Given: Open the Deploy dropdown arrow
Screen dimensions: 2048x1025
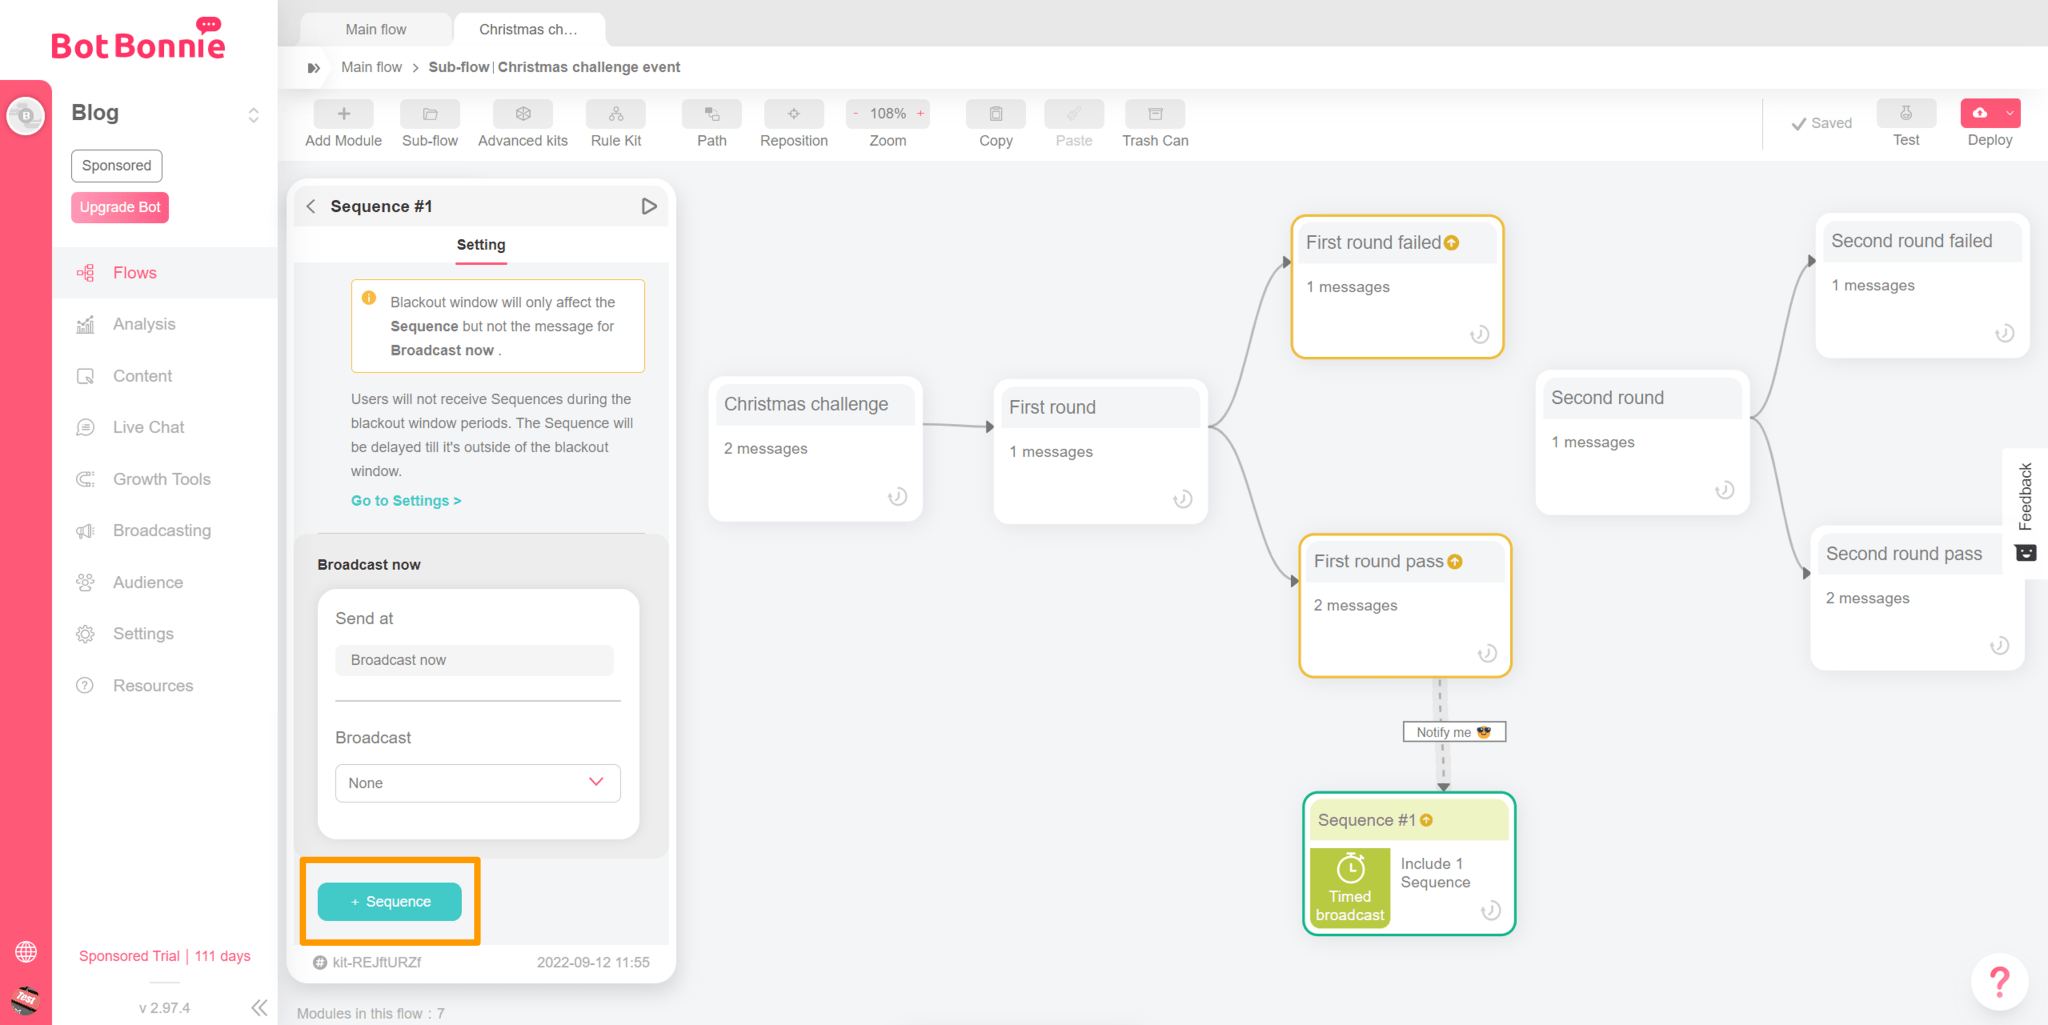Looking at the screenshot, I should 2009,113.
